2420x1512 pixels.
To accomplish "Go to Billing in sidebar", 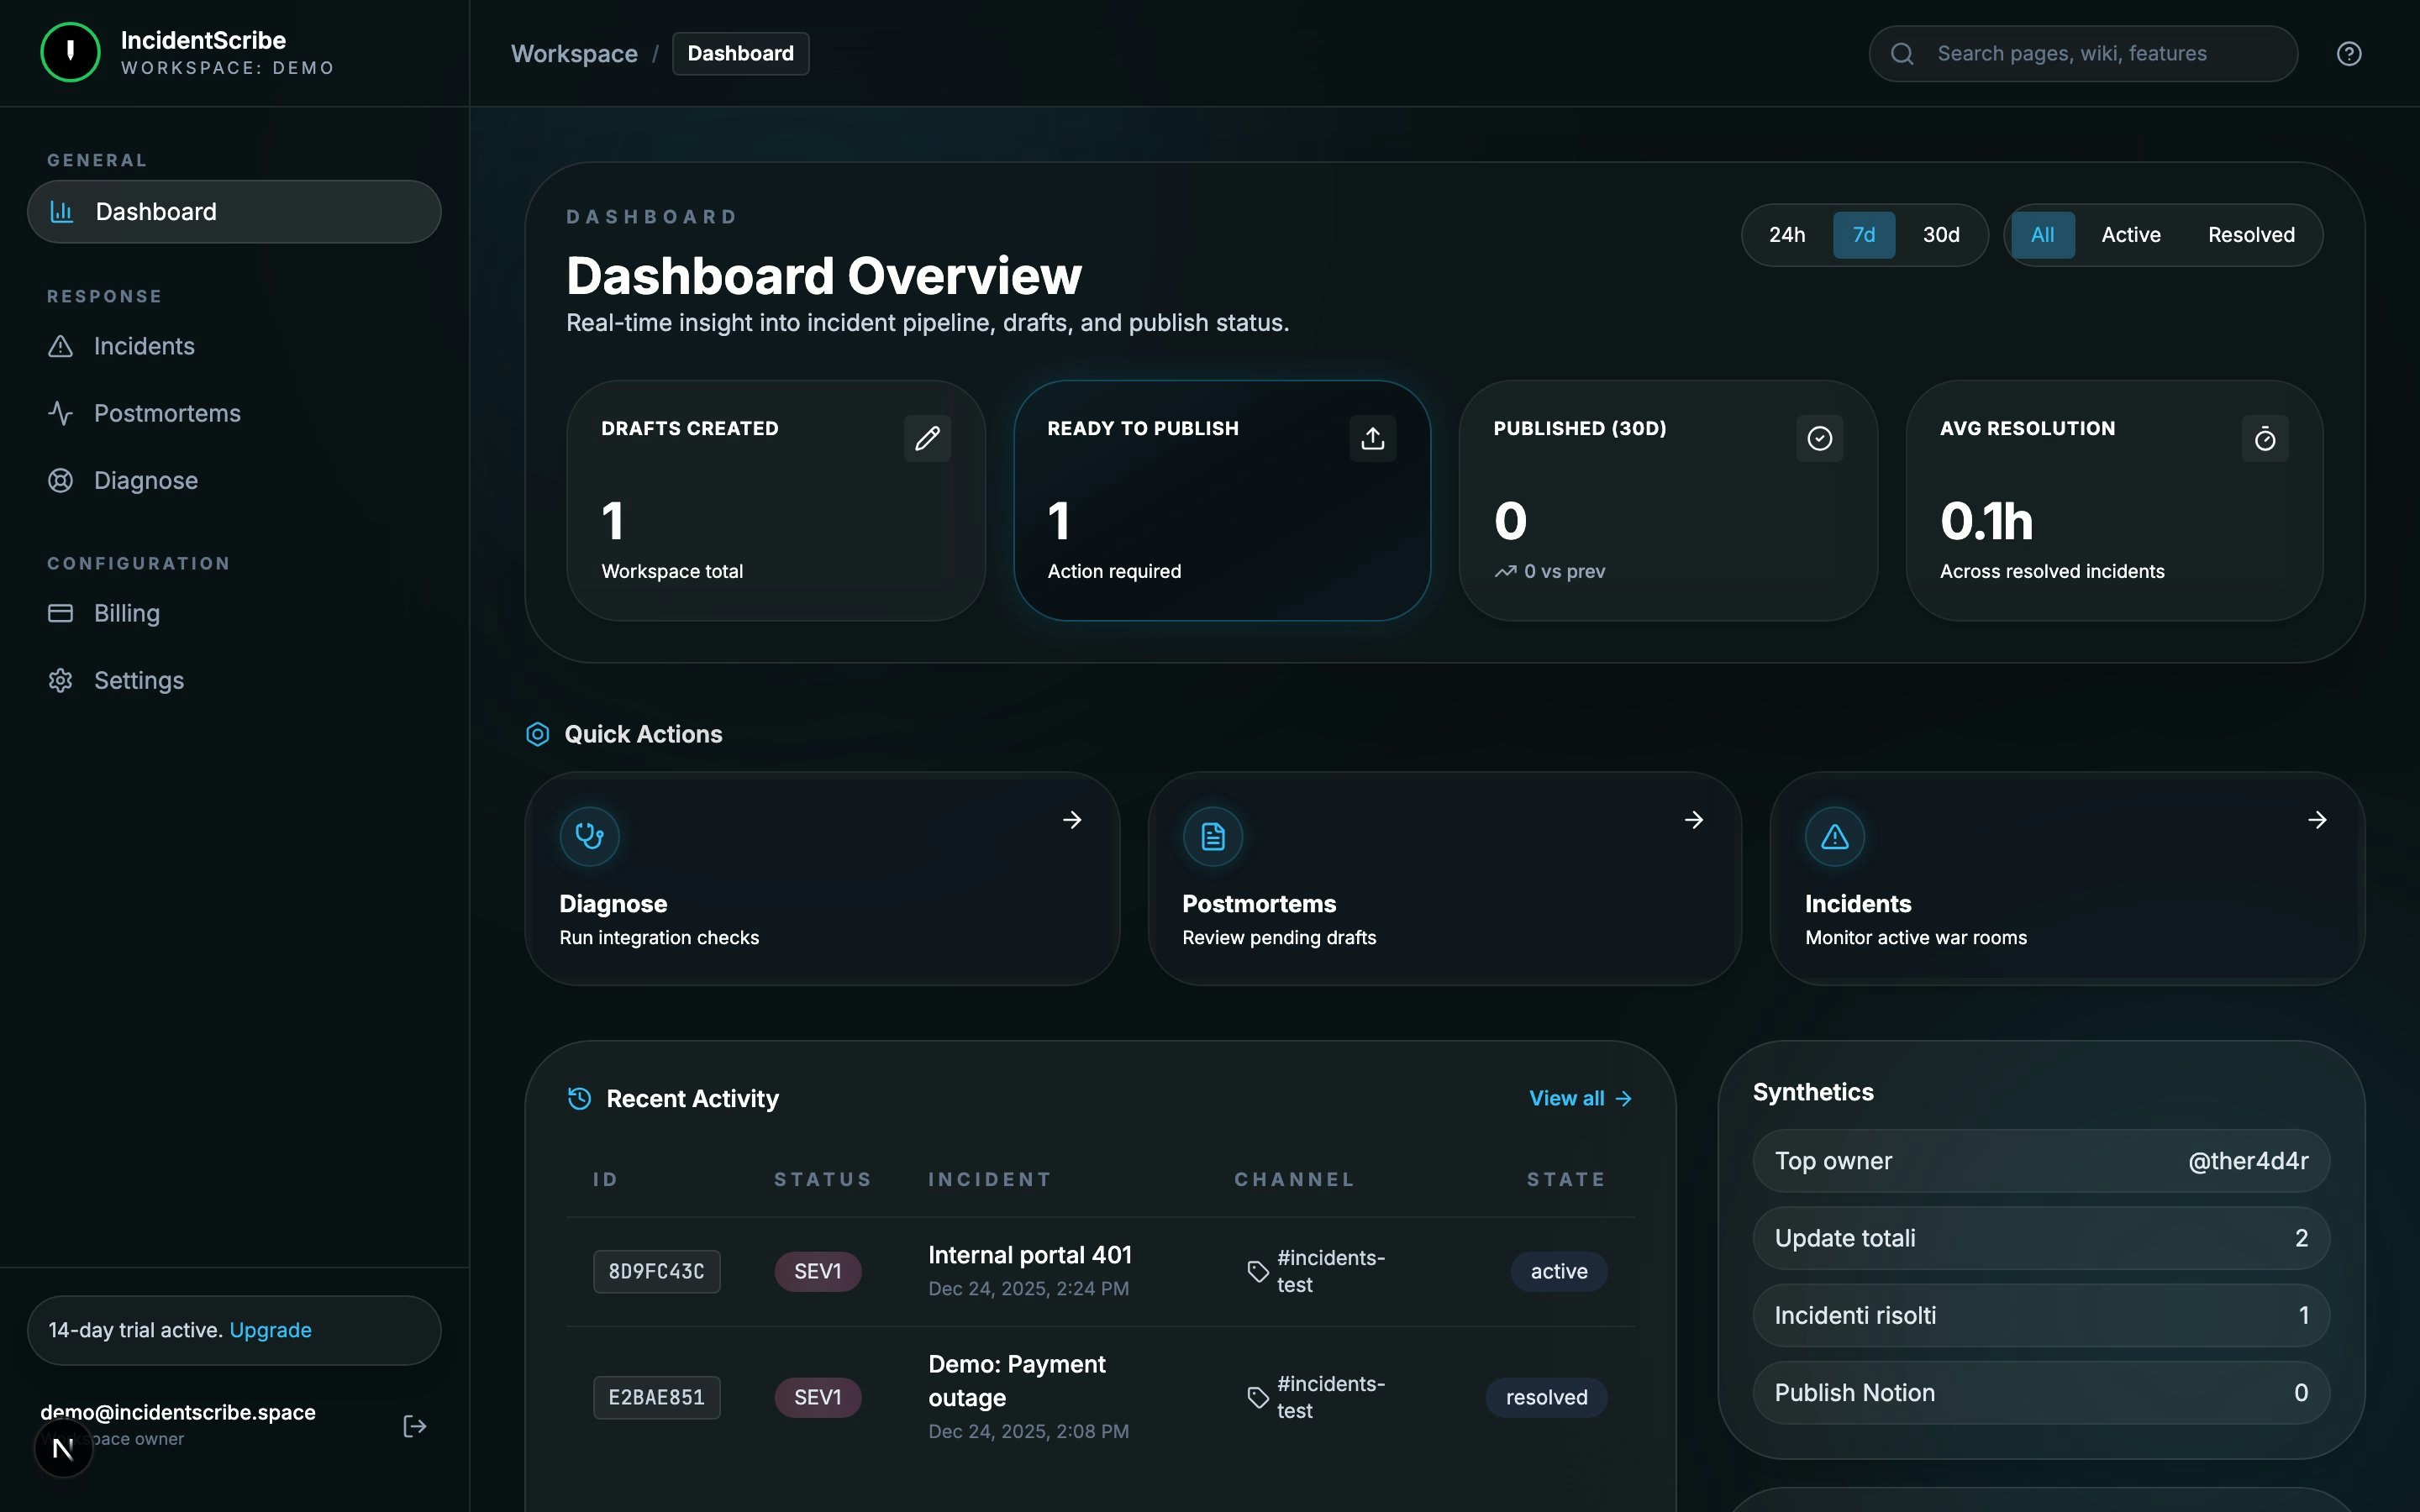I will point(126,613).
